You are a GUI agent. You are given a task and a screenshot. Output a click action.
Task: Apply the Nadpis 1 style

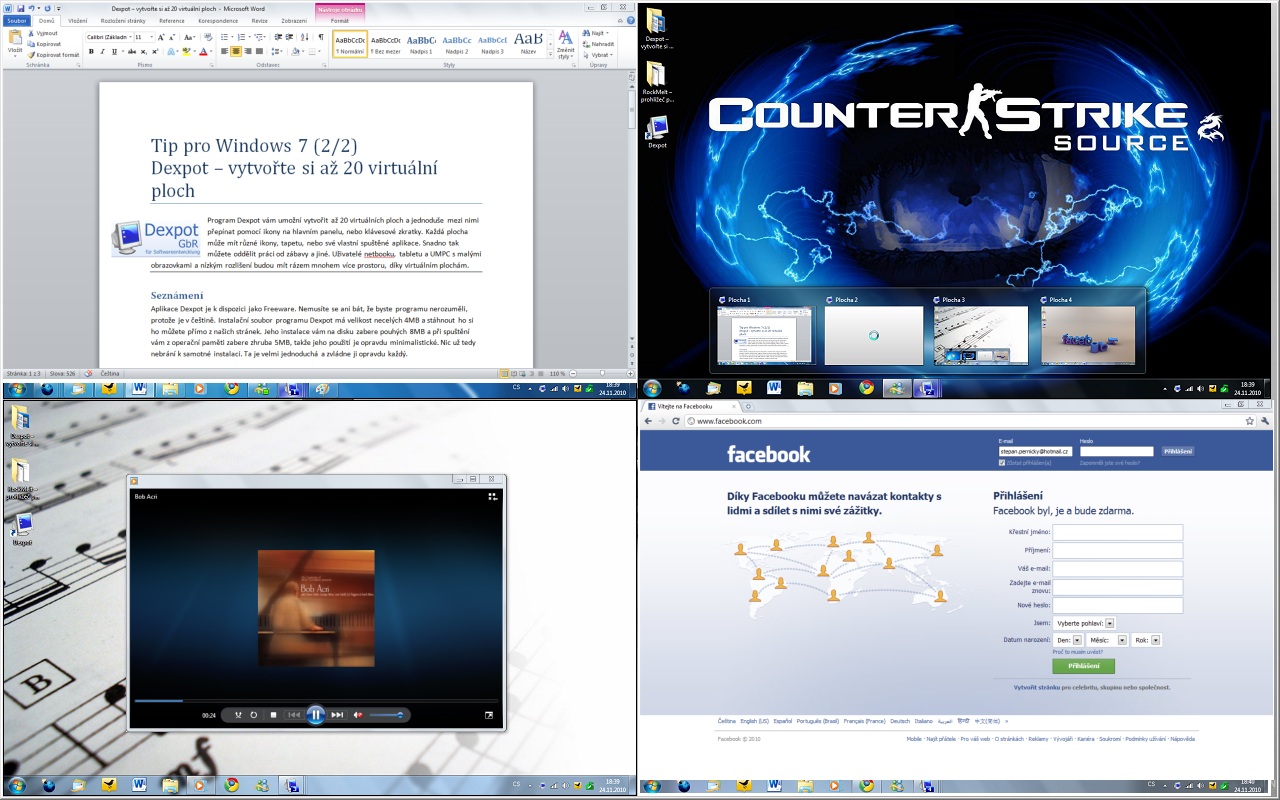click(x=421, y=44)
